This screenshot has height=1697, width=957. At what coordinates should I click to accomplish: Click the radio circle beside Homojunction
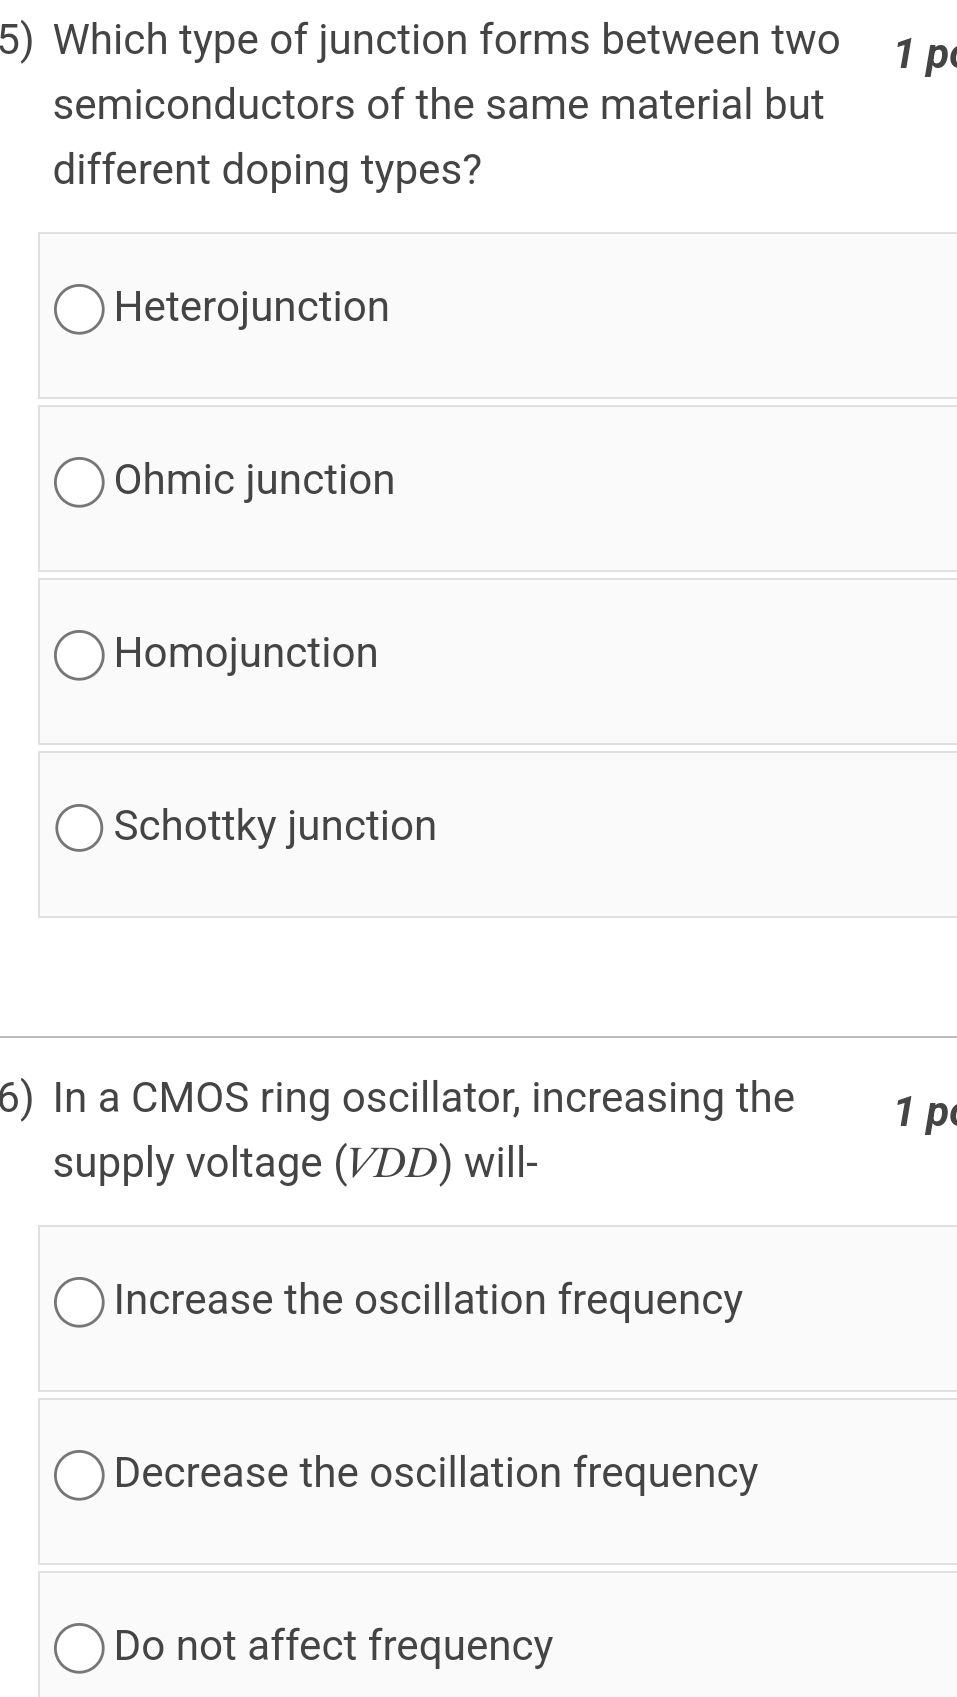tap(79, 653)
